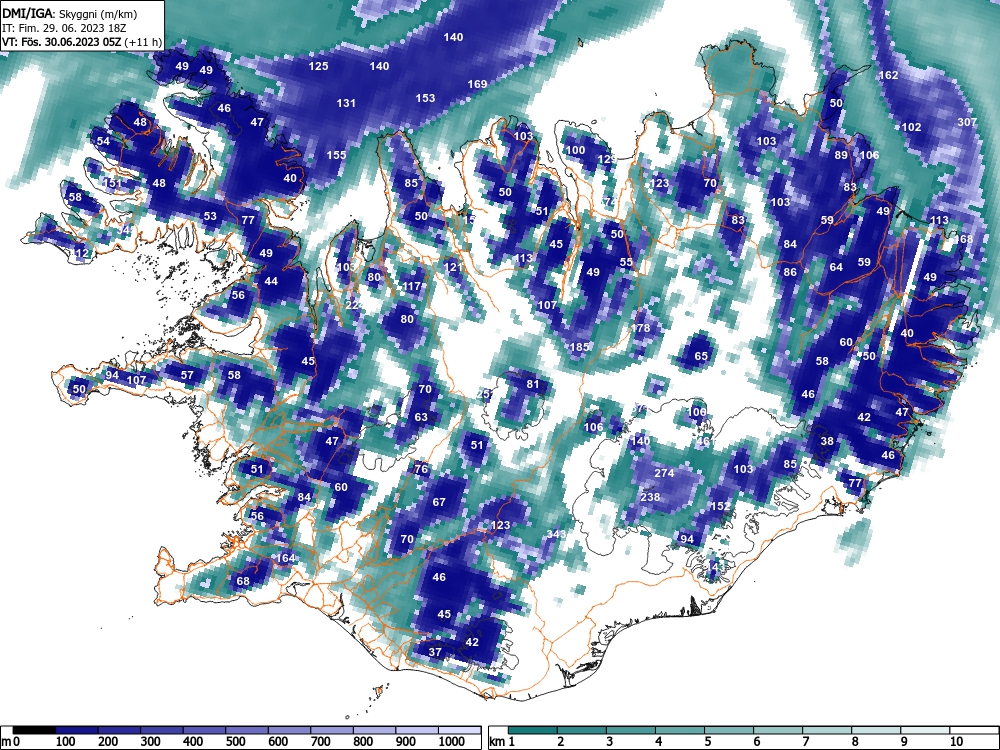Click the '343' visibility value on the map
Image resolution: width=1000 pixels, height=750 pixels.
[557, 534]
